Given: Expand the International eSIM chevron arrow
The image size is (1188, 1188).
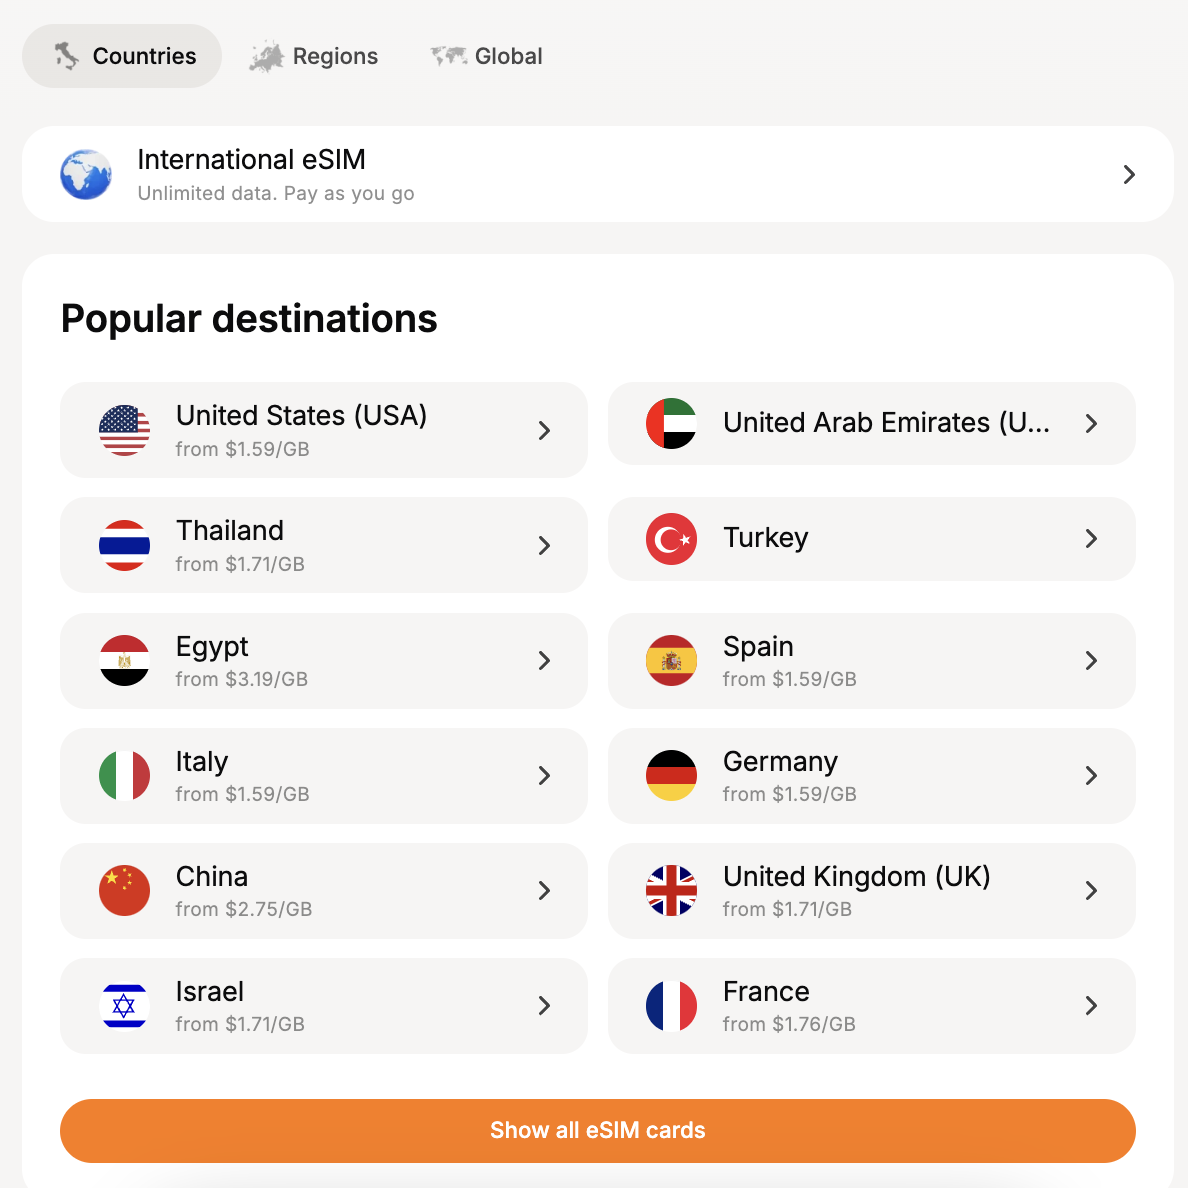Looking at the screenshot, I should click(x=1129, y=174).
